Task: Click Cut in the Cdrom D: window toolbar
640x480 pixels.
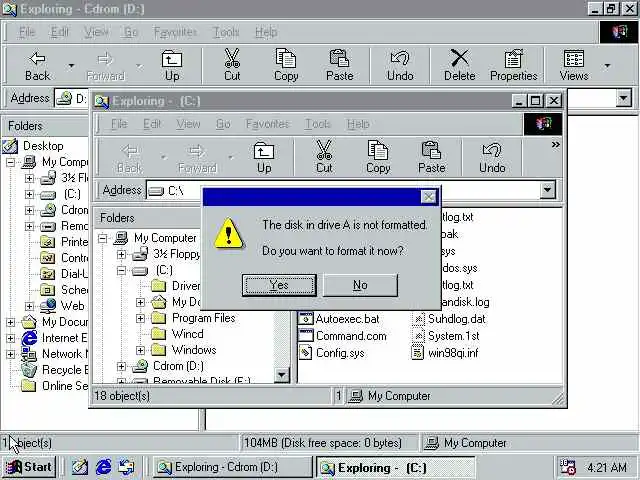Action: [232, 66]
